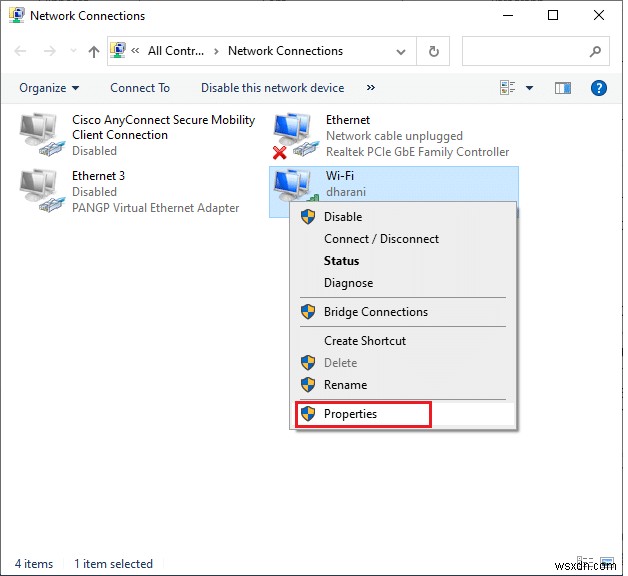
Task: Select the Ethernet 3 adapter icon
Action: coord(42,191)
